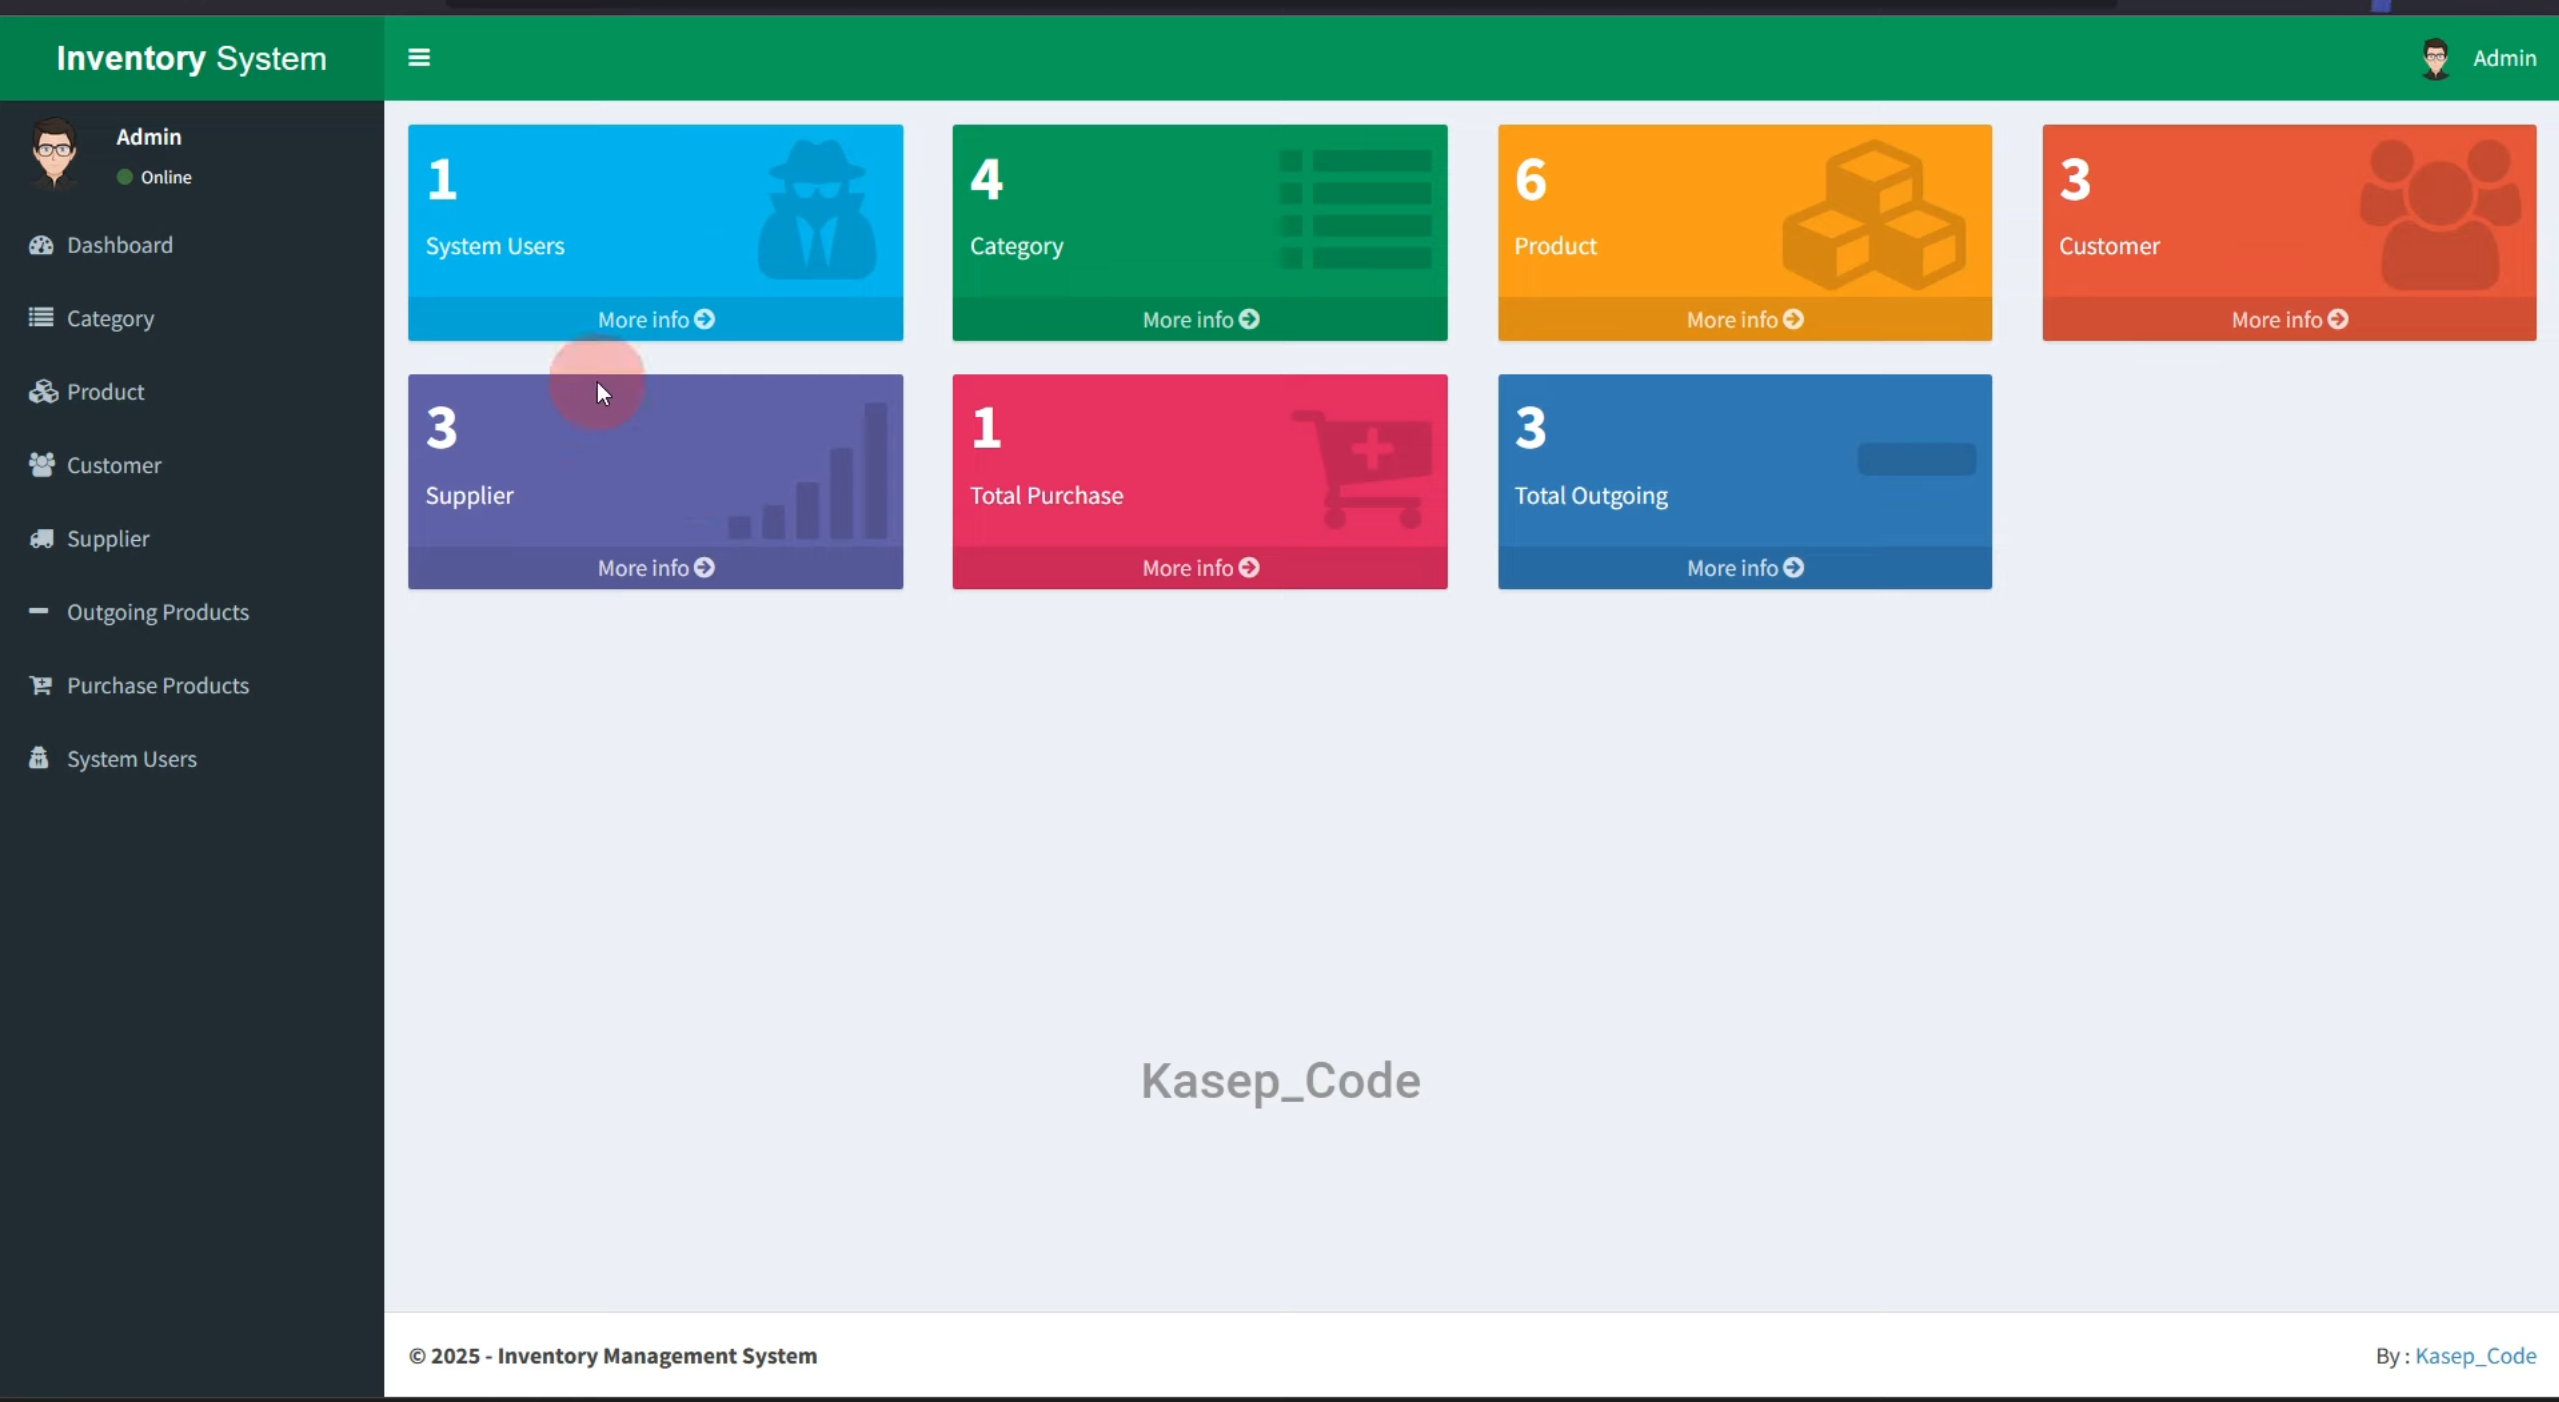The height and width of the screenshot is (1402, 2559).
Task: Click the Online status text under Admin
Action: 166,177
